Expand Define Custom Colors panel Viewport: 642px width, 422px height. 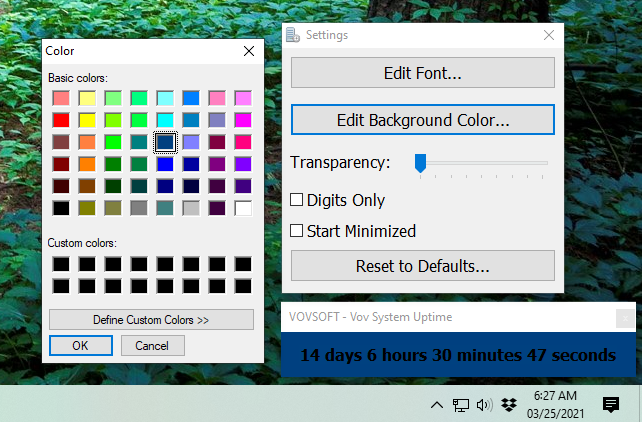(x=151, y=319)
